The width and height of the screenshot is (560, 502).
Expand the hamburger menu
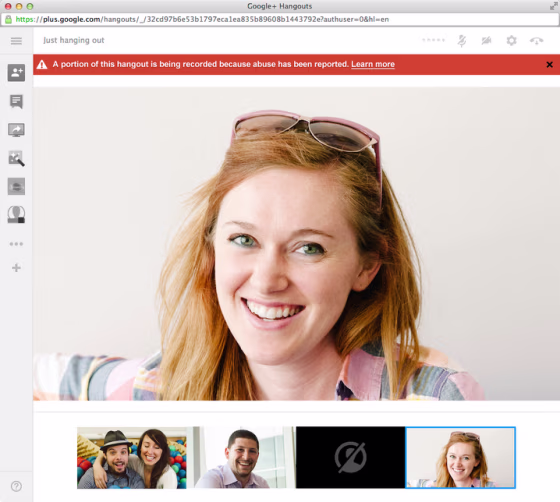(16, 41)
